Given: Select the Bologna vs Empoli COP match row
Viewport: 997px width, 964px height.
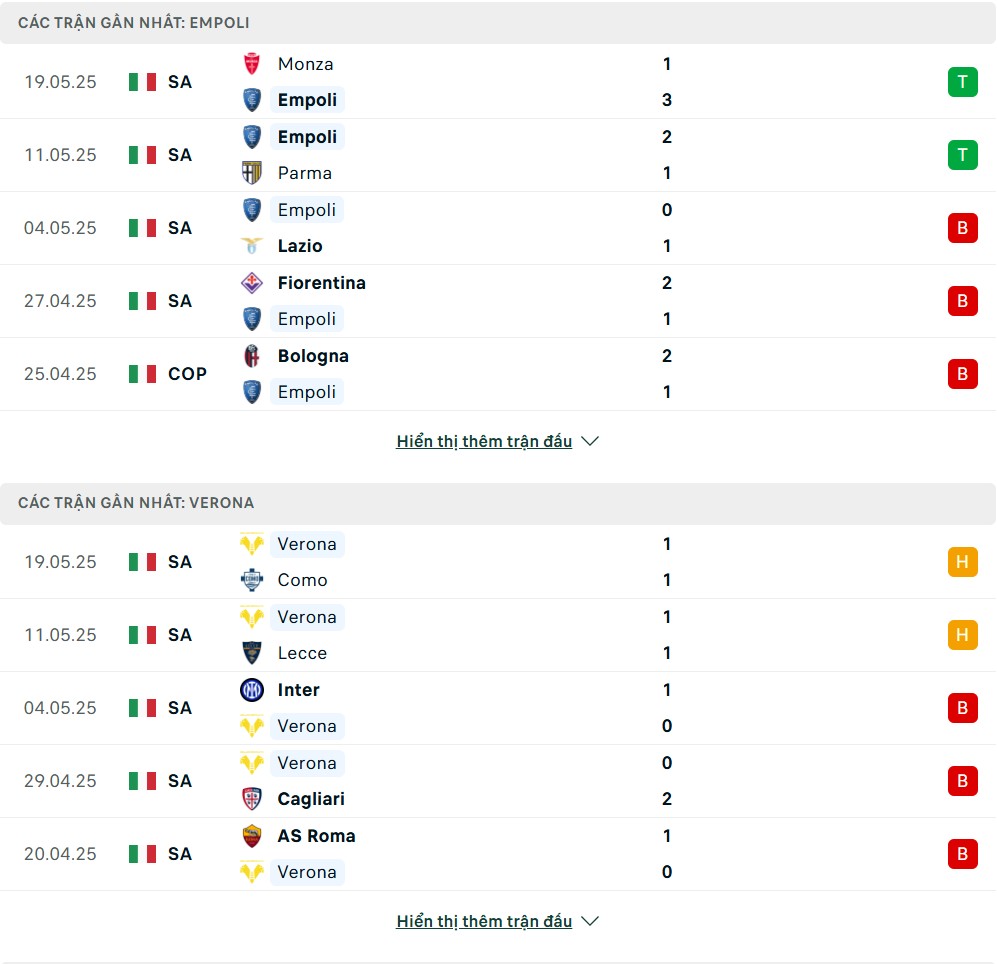Looking at the screenshot, I should point(498,374).
